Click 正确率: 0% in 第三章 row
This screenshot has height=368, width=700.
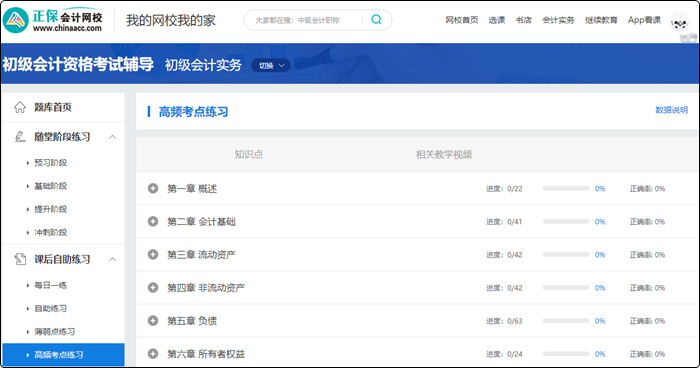647,255
